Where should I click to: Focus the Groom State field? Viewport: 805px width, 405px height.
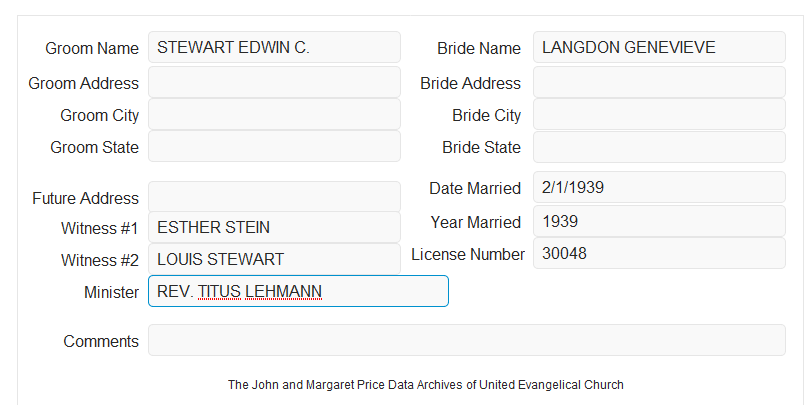click(274, 146)
